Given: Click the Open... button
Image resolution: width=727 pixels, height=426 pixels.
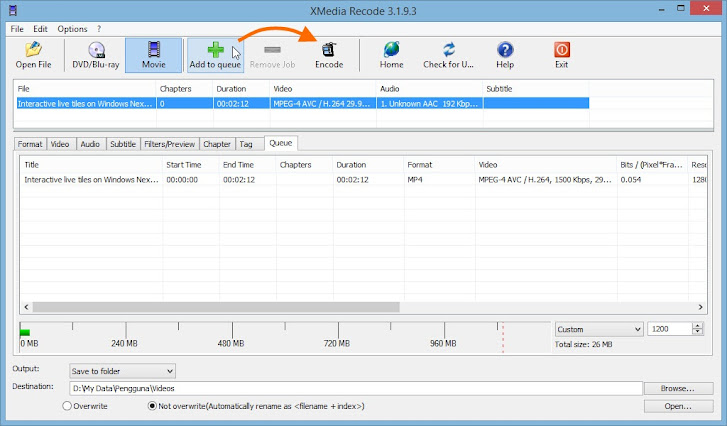Looking at the screenshot, I should point(678,406).
